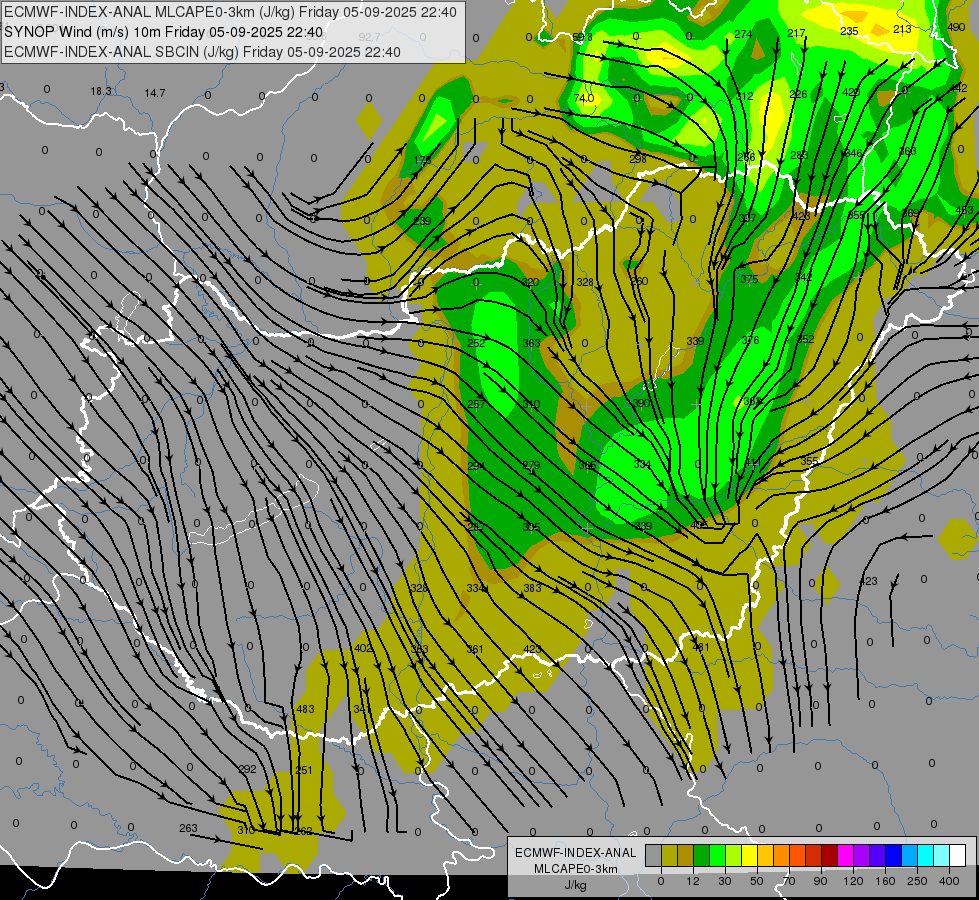Click the map value '14.7'
The image size is (979, 900).
[x=155, y=93]
